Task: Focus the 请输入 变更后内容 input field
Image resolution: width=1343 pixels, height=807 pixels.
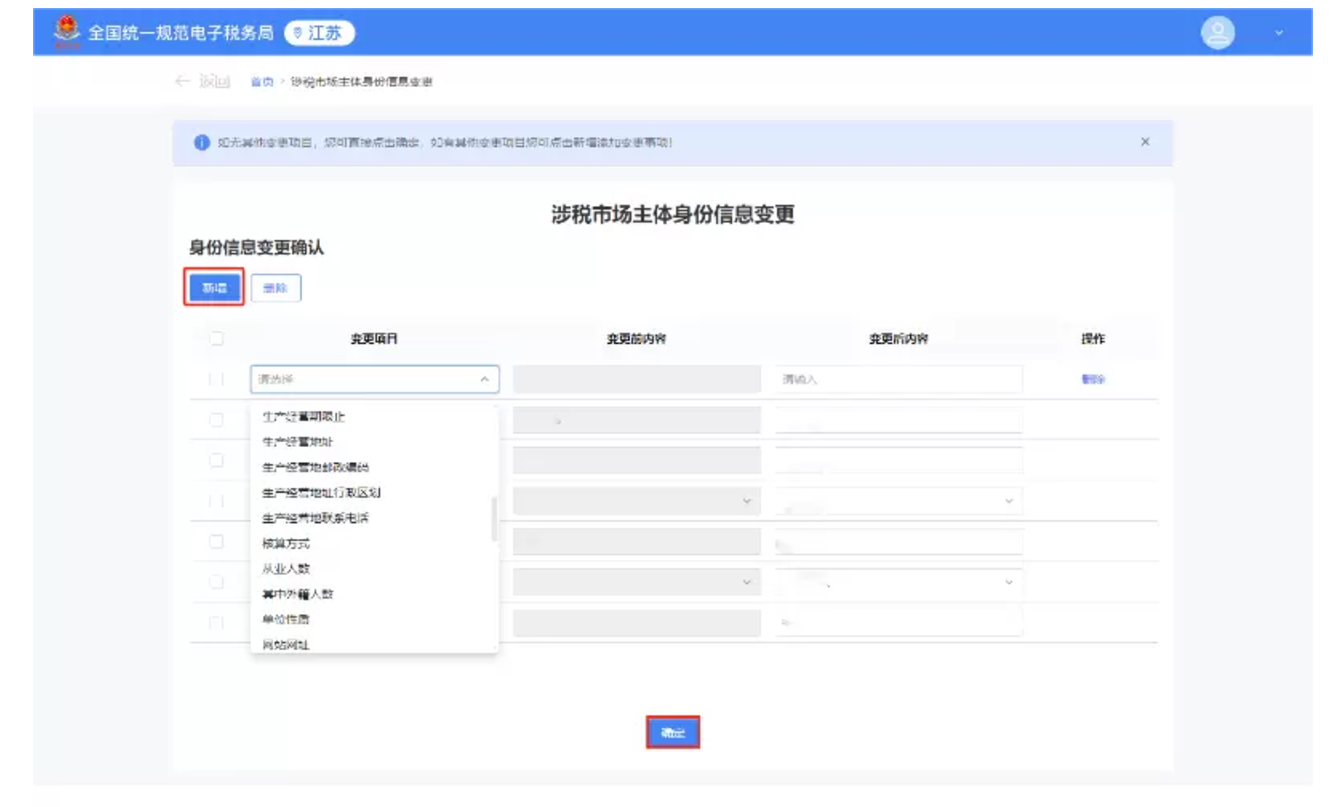Action: pyautogui.click(x=898, y=380)
